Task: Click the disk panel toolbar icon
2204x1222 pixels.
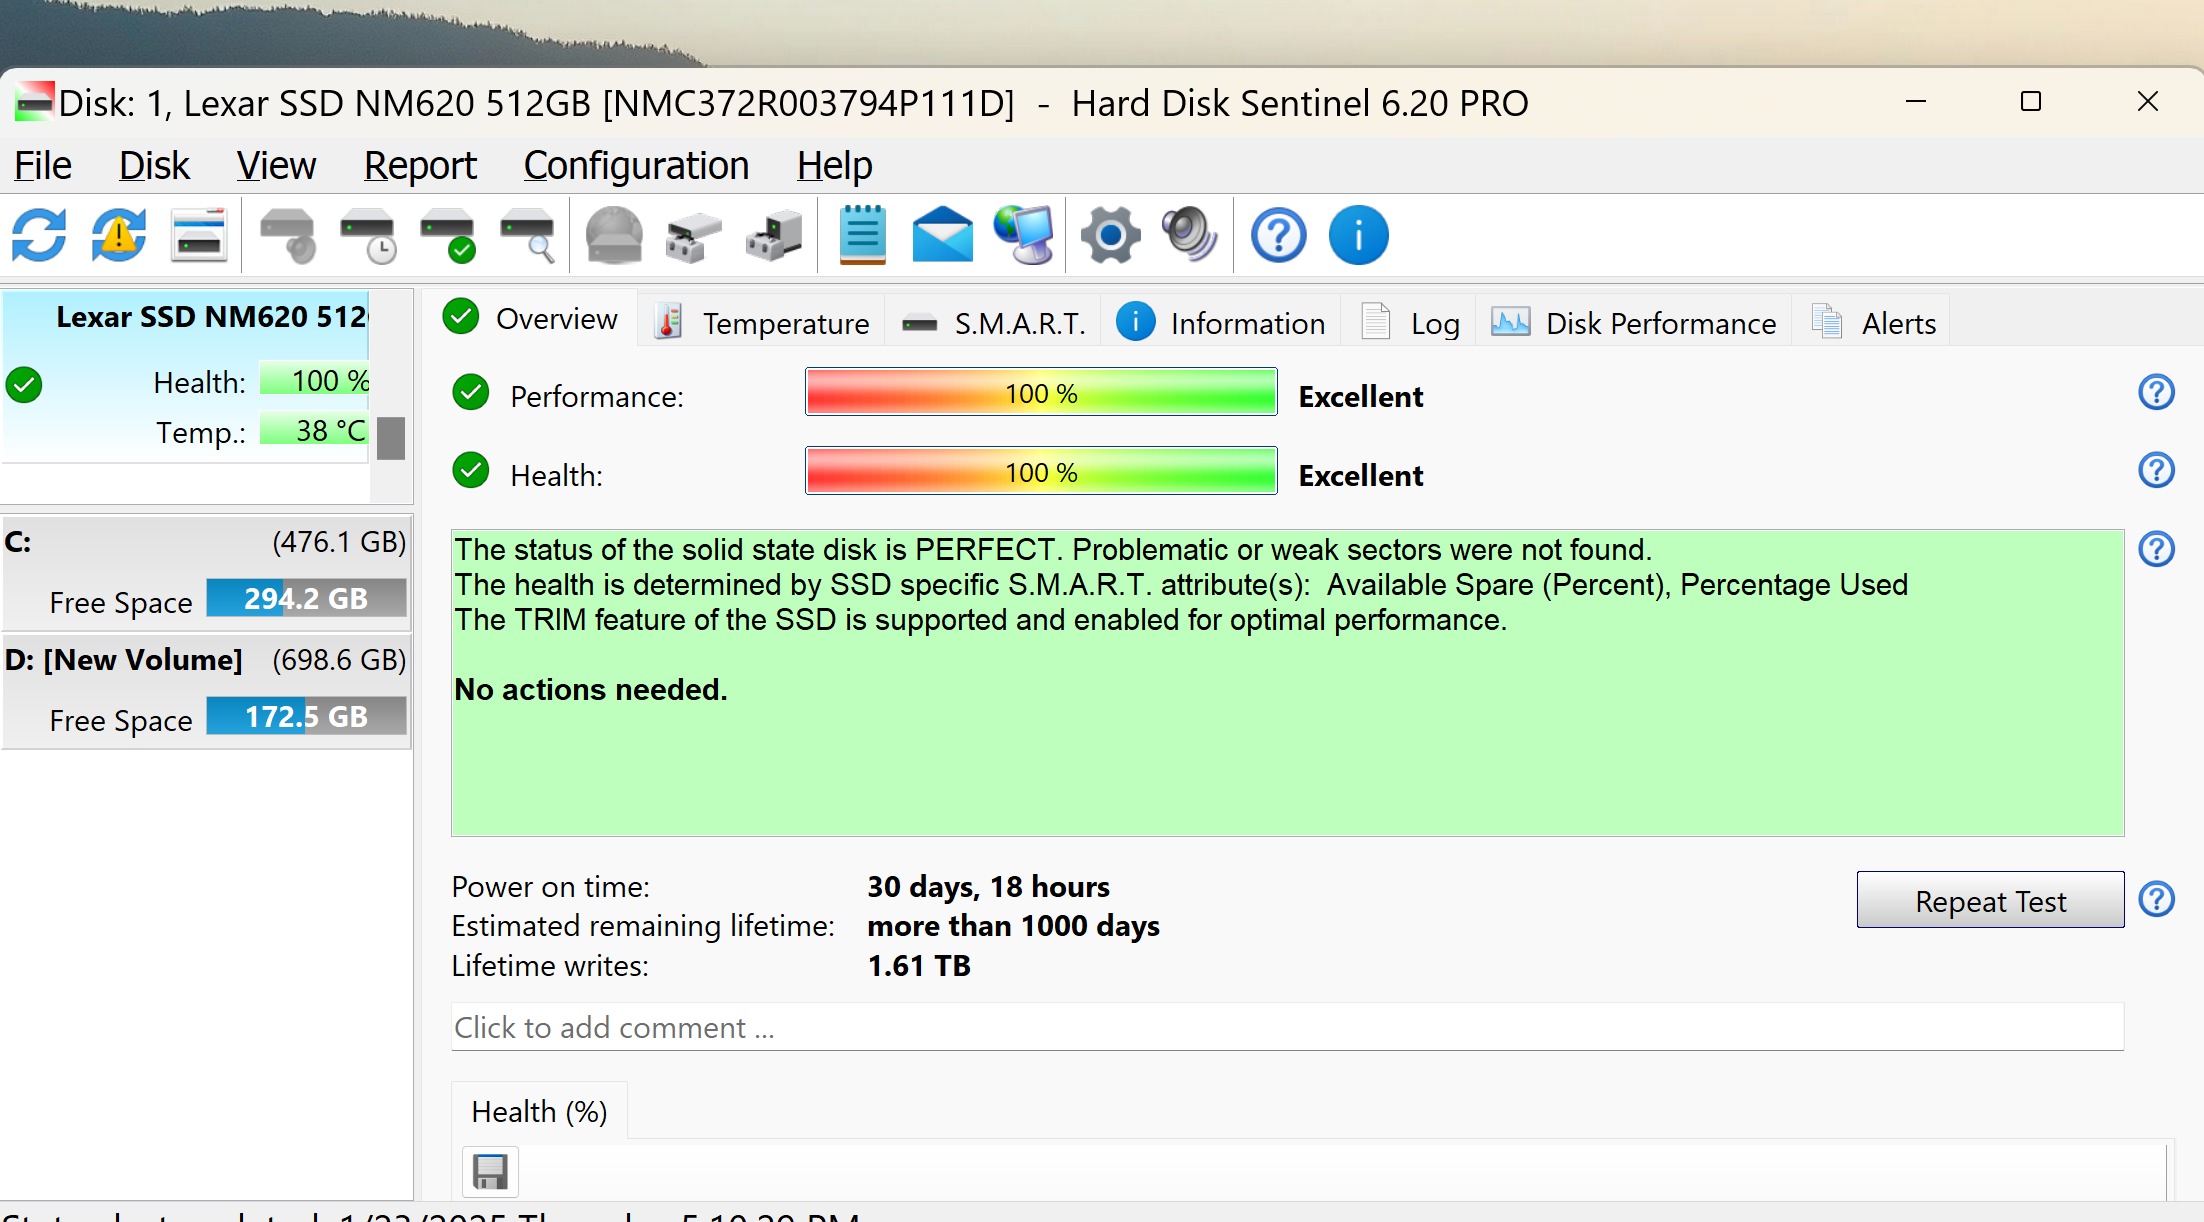Action: pyautogui.click(x=199, y=236)
